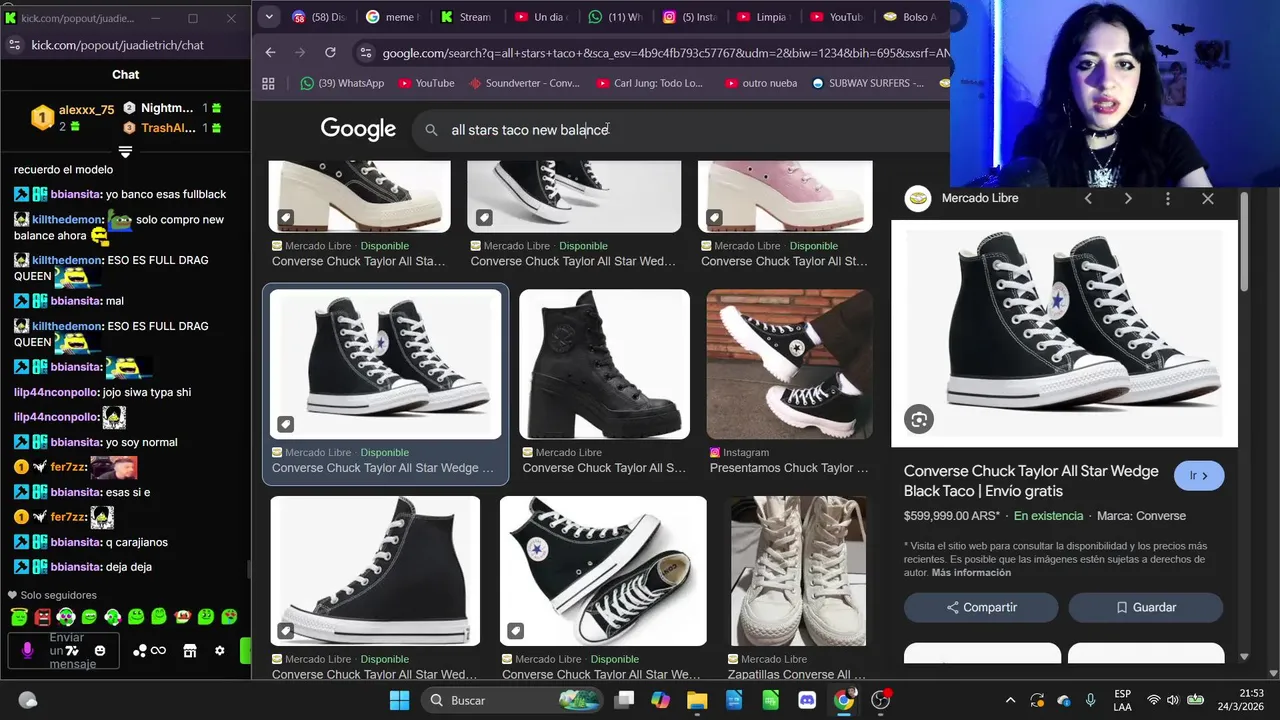Go to the Google homepage logo
1280x720 pixels.
(358, 129)
